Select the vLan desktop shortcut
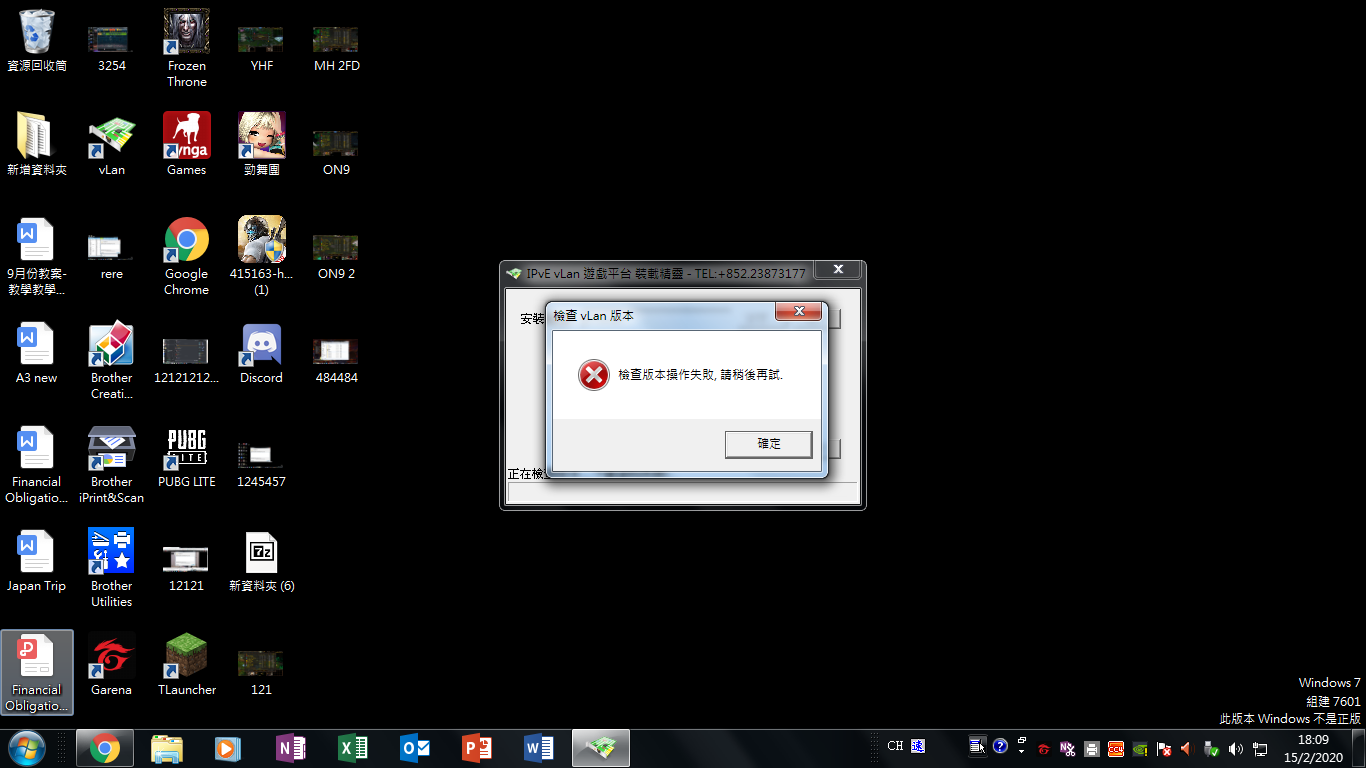 [x=111, y=145]
